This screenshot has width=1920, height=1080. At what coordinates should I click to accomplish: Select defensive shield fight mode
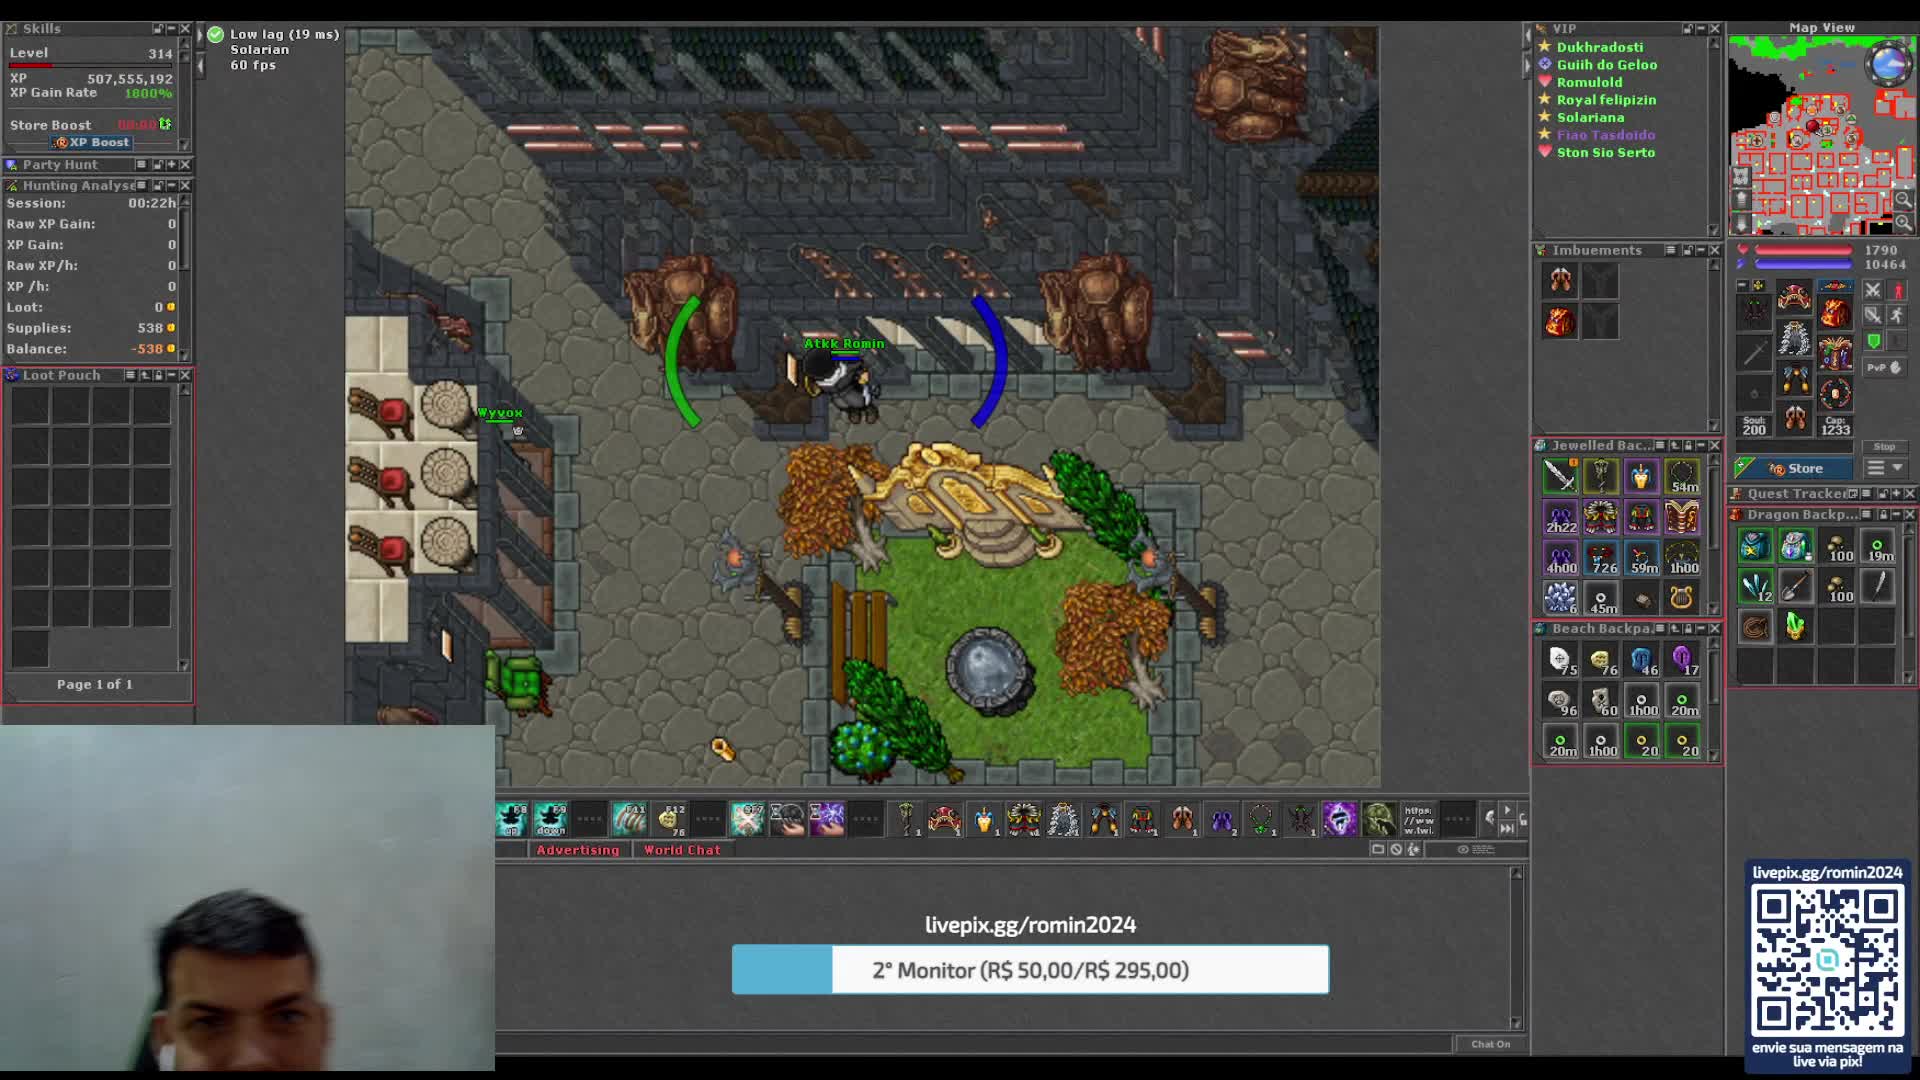coord(1873,341)
